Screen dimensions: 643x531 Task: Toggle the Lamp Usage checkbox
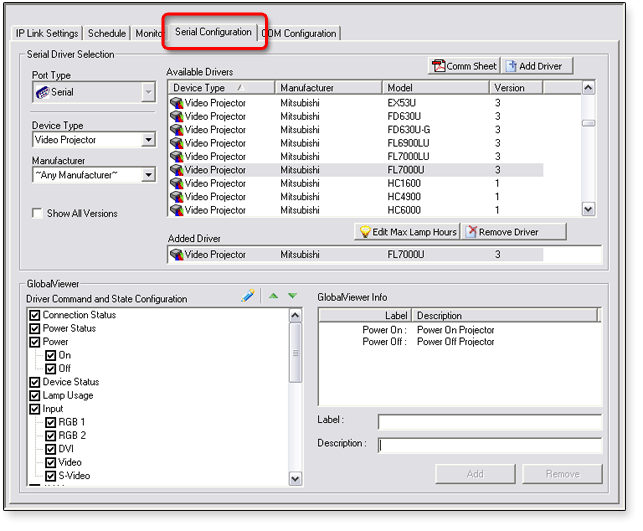(36, 396)
